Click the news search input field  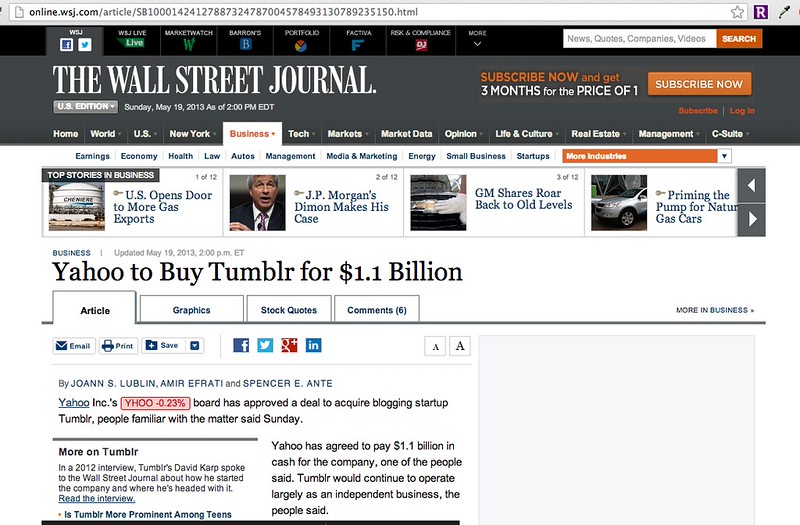coord(640,39)
